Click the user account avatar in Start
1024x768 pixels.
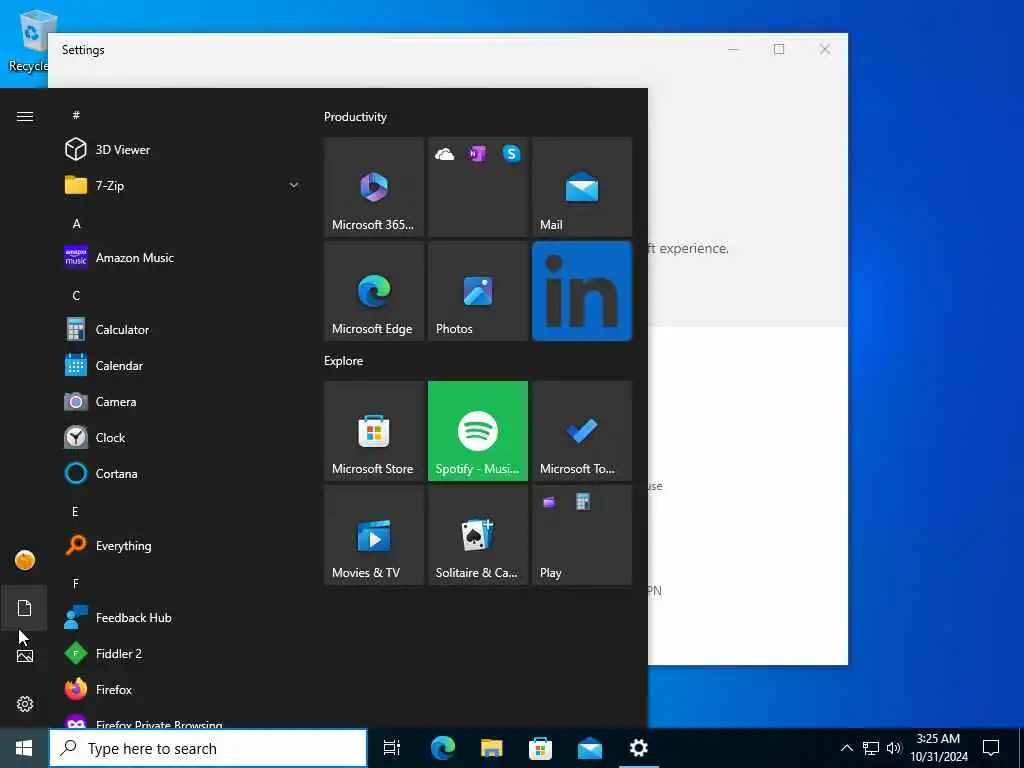point(25,560)
